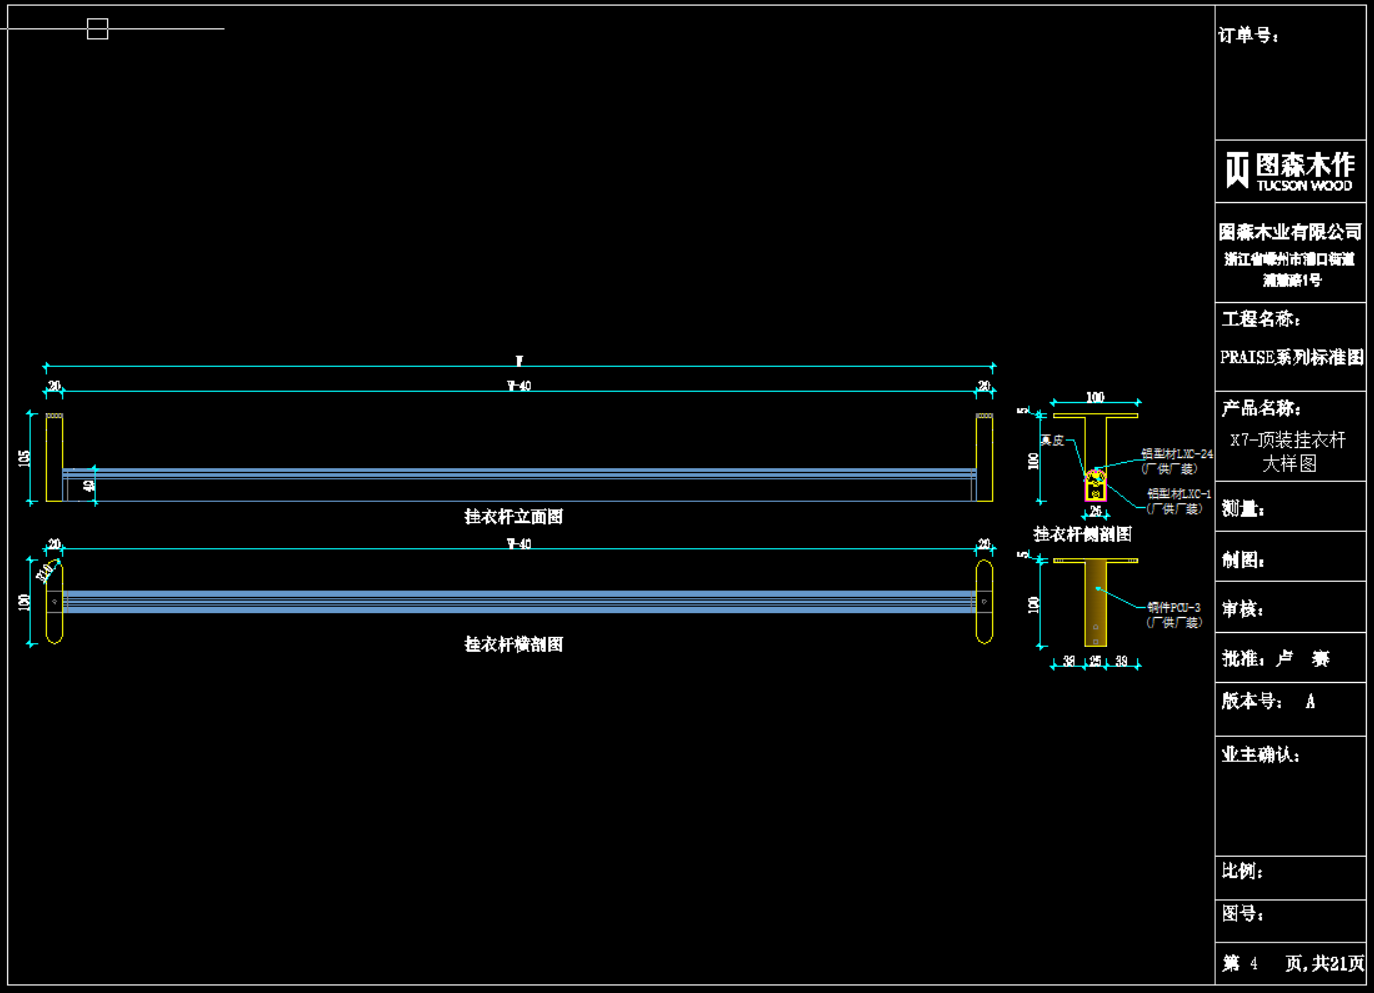Viewport: 1374px width, 993px height.
Task: Select the gold-filled PCU-3 bracket shape
Action: click(1096, 602)
